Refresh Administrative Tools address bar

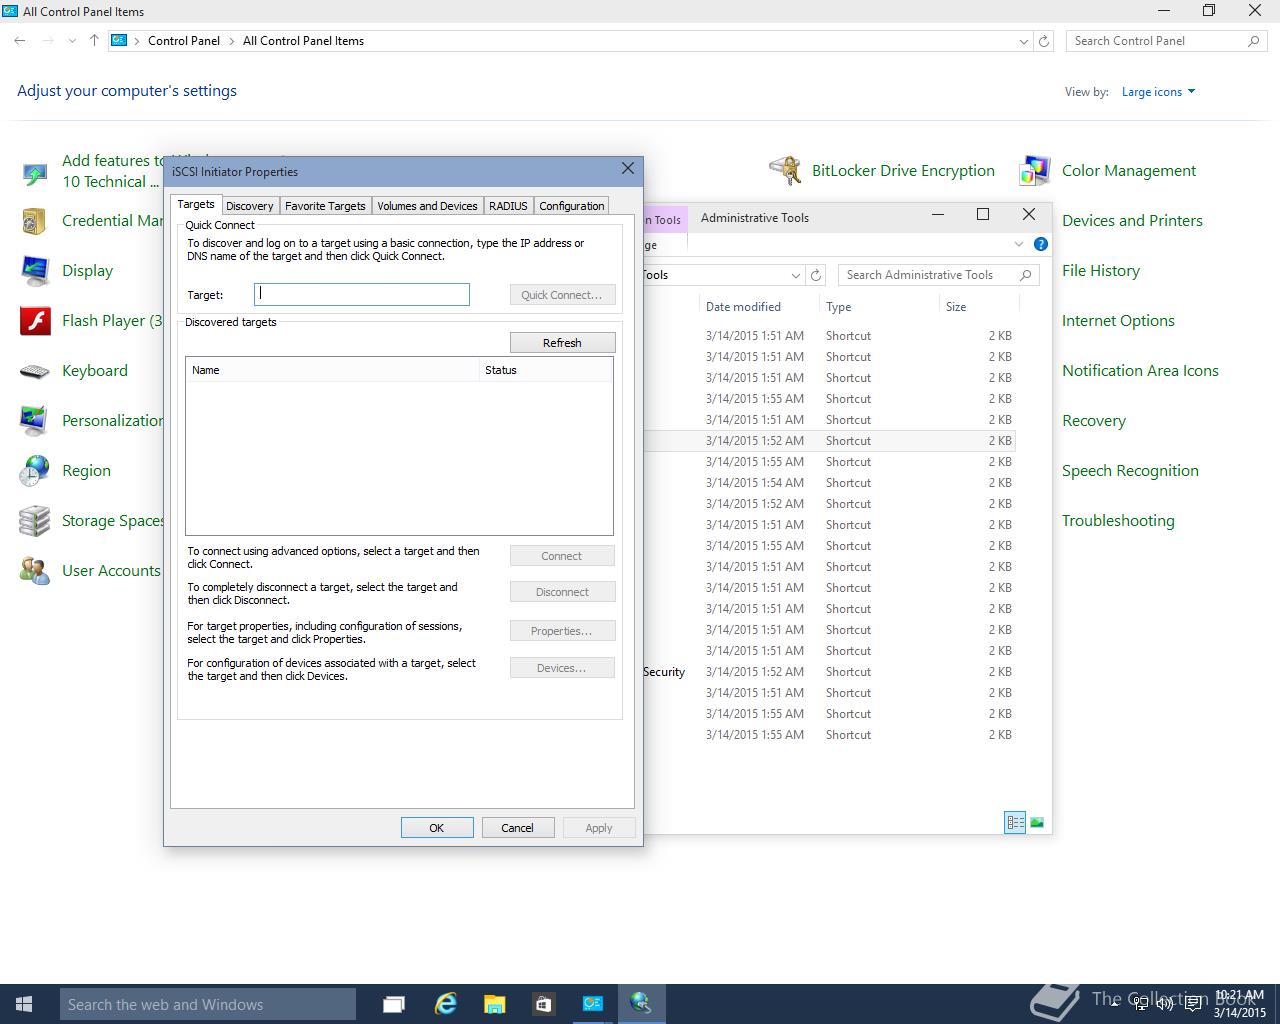817,275
